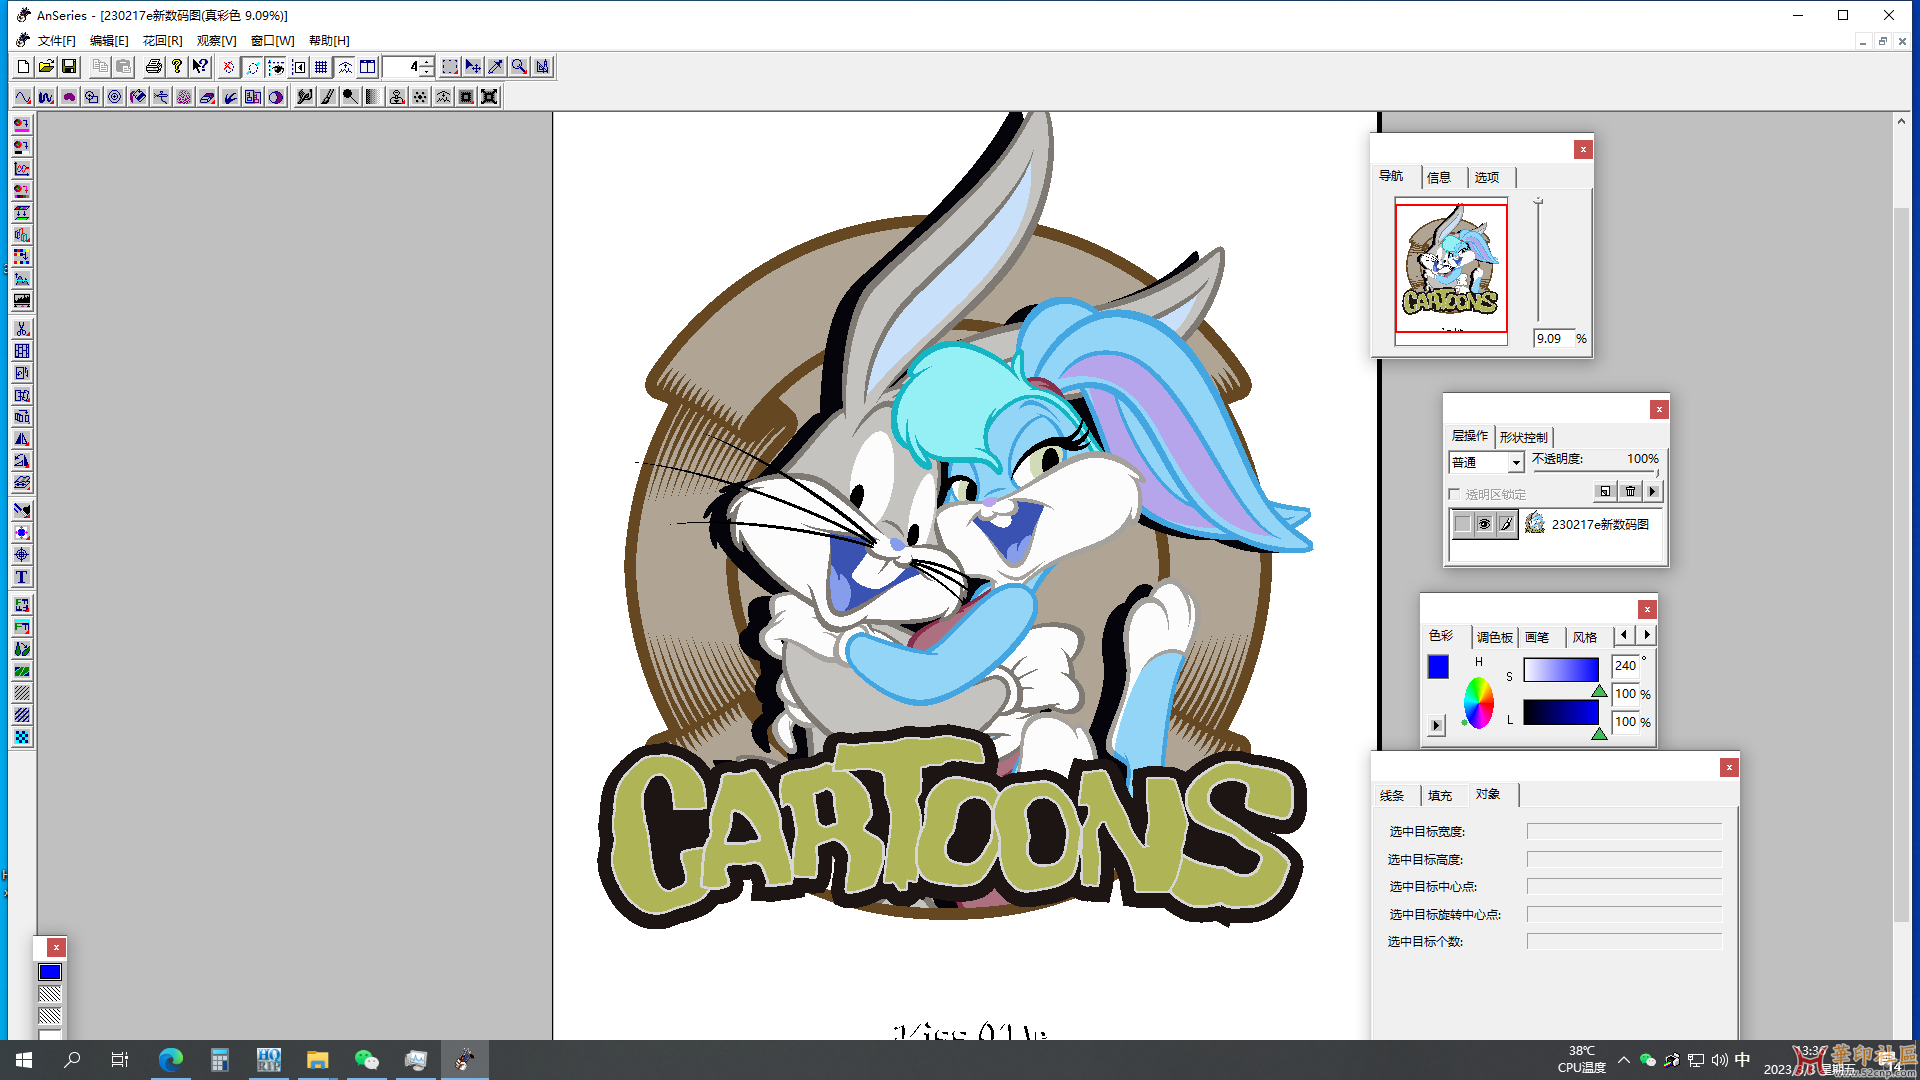The height and width of the screenshot is (1080, 1920).
Task: Click the trash delete layer button
Action: pos(1630,491)
